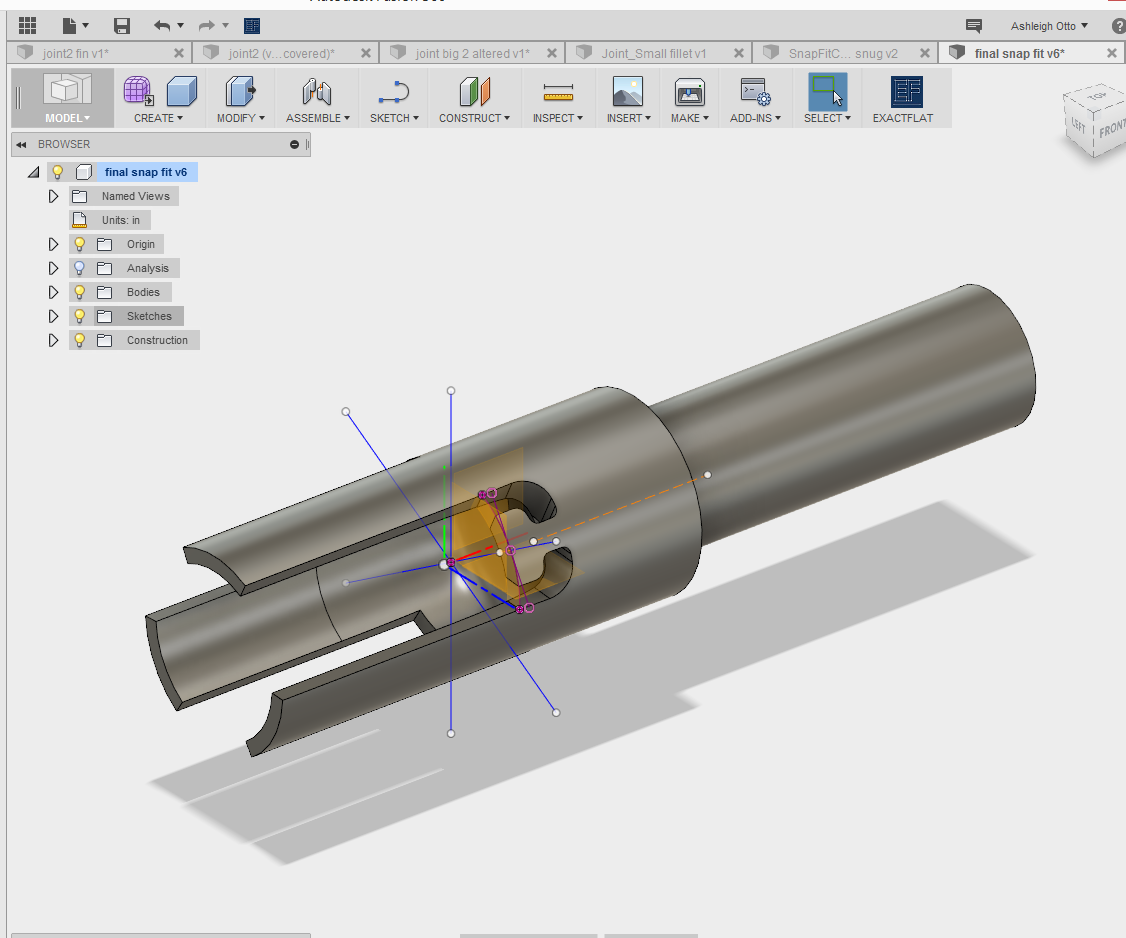1126x938 pixels.
Task: Click the ExactFlat icon in the quick access bar
Action: [x=252, y=26]
